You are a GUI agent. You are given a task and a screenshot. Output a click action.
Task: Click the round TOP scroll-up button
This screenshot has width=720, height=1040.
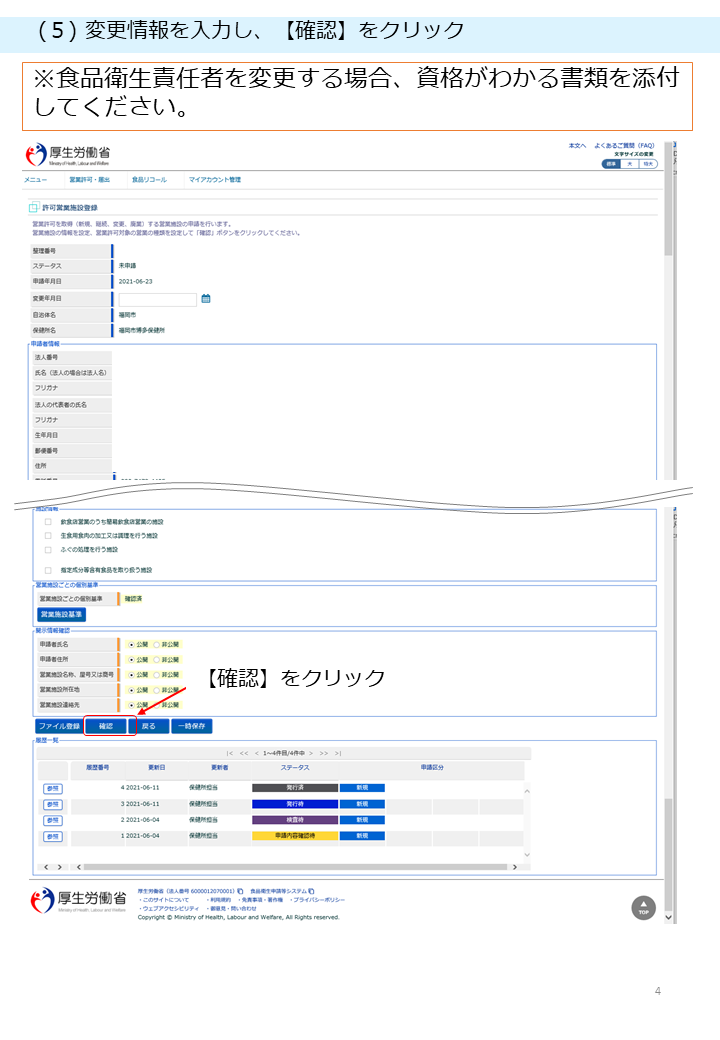click(x=643, y=907)
